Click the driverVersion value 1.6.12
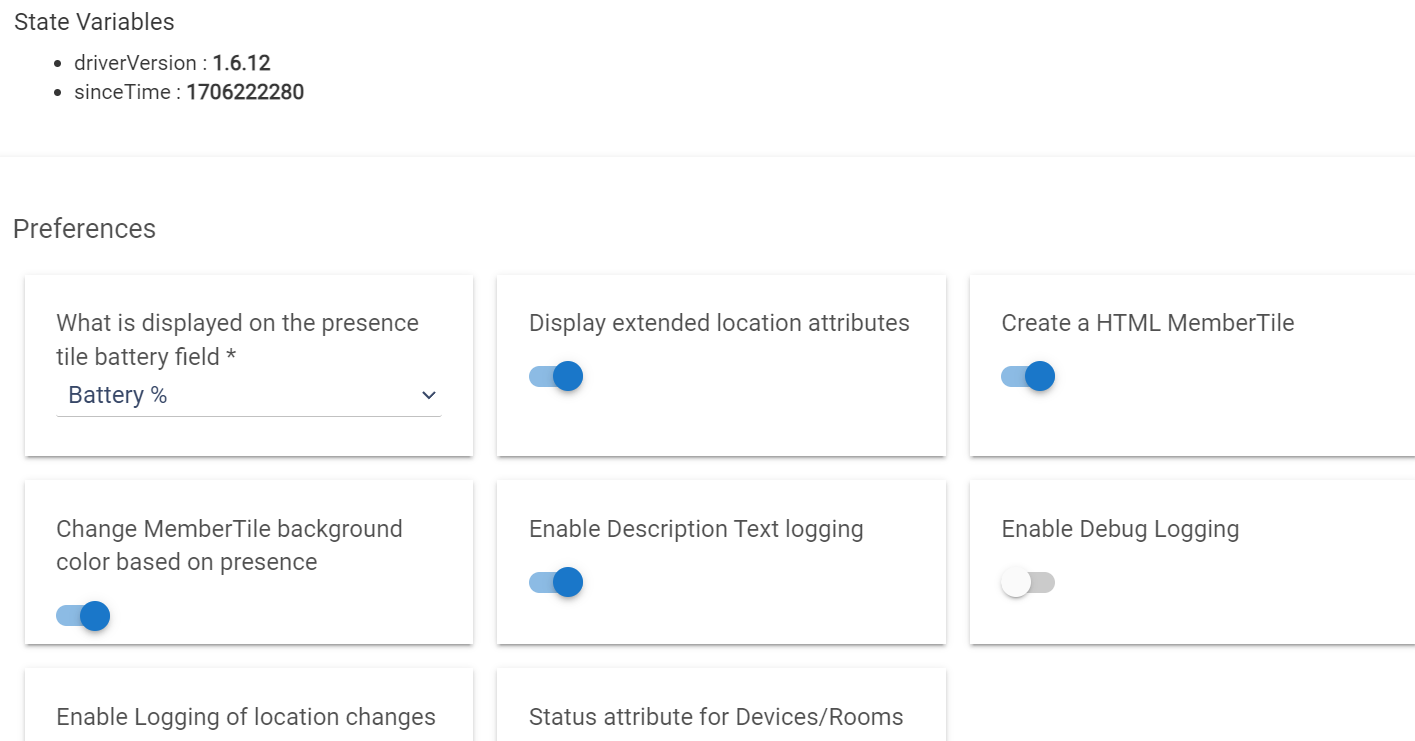This screenshot has width=1415, height=741. 241,63
